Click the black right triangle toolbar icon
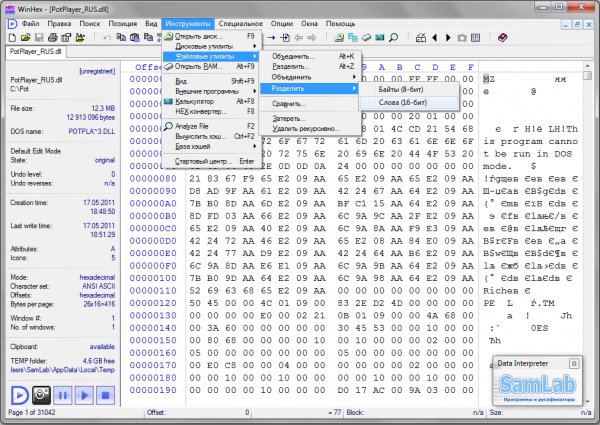600x425 pixels. [x=448, y=37]
